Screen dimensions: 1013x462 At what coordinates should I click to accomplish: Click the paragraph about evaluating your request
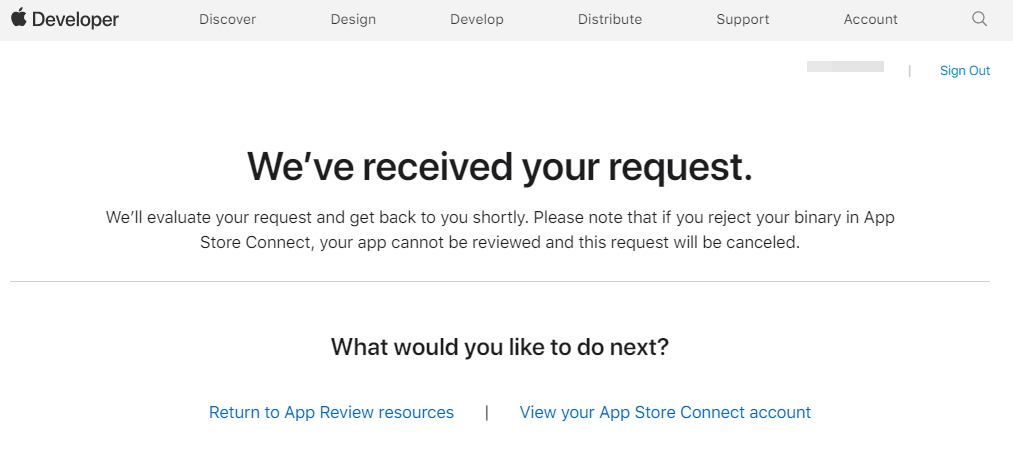[500, 230]
